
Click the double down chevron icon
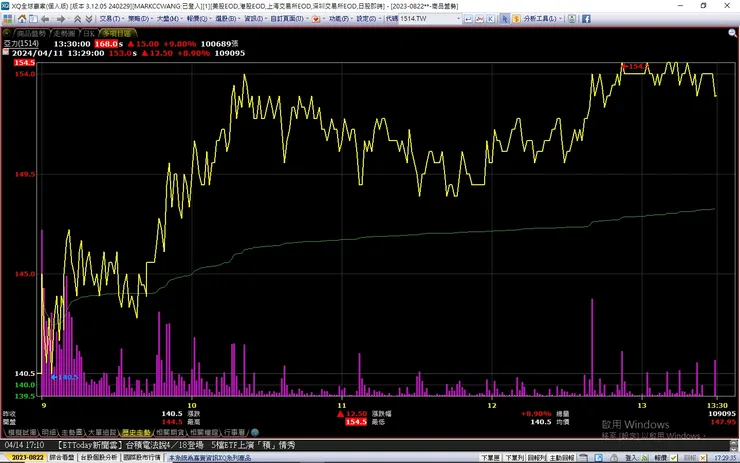click(88, 19)
